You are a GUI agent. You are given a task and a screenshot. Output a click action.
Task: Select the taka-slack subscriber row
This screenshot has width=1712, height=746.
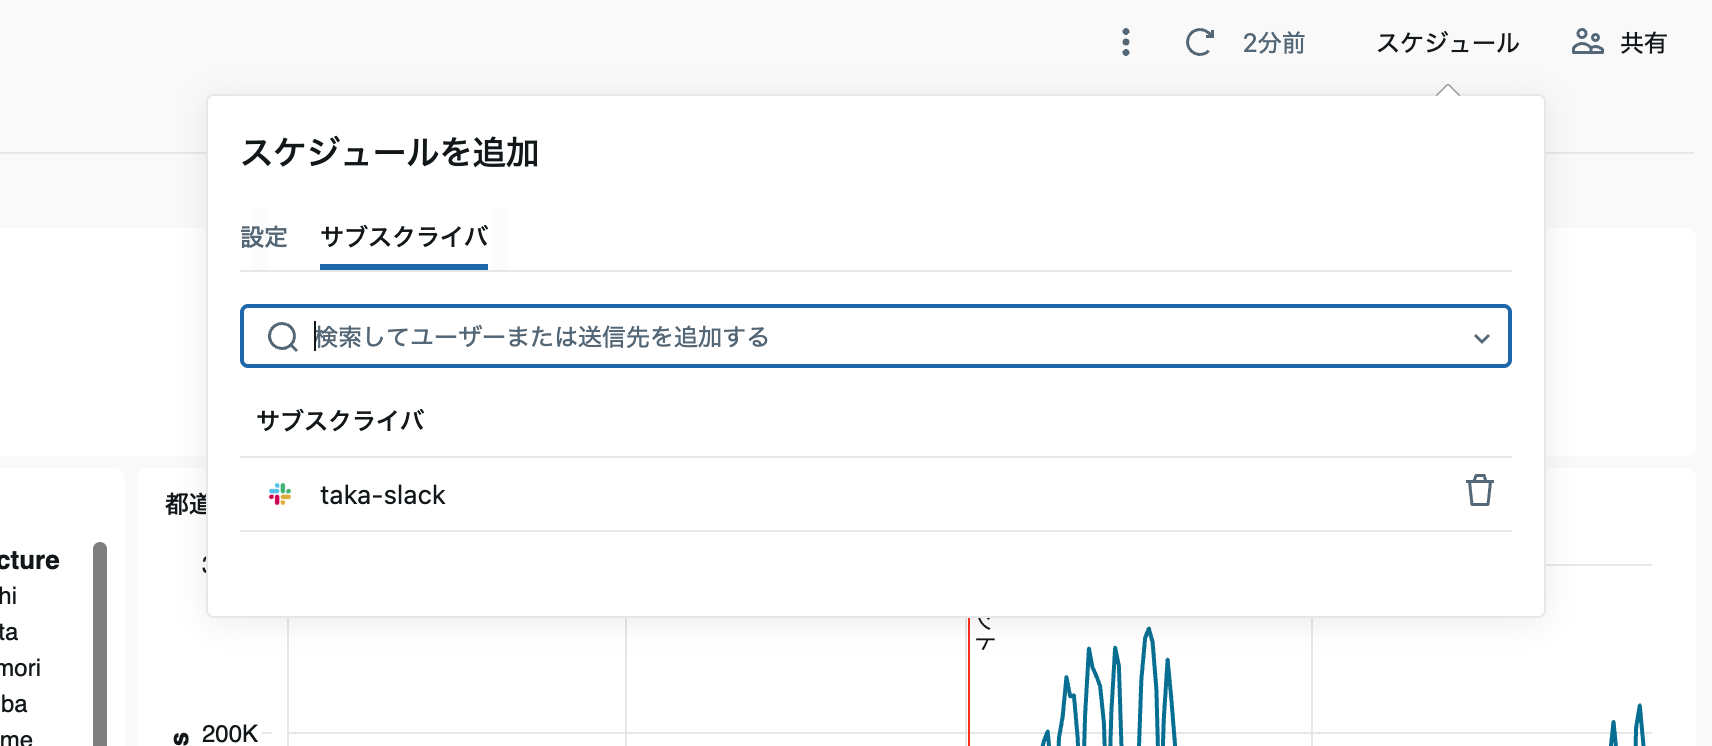[876, 494]
